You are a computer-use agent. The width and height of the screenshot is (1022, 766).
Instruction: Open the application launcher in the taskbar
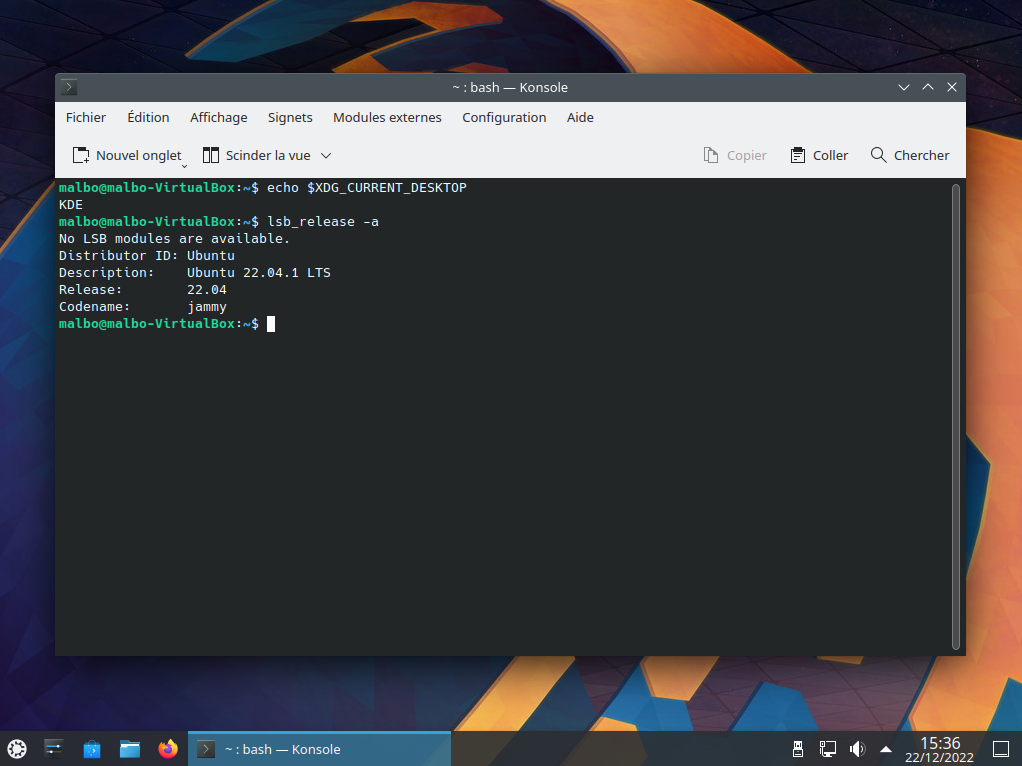click(x=17, y=749)
